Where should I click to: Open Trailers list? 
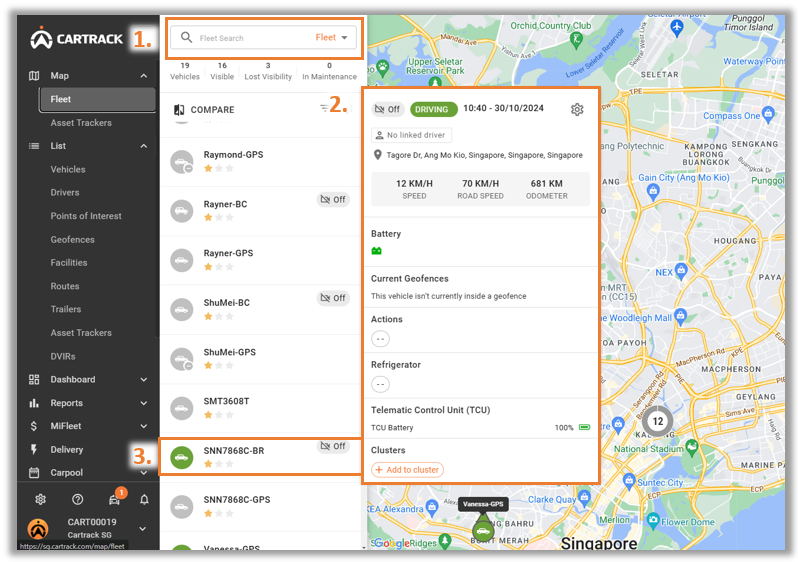pyautogui.click(x=66, y=309)
